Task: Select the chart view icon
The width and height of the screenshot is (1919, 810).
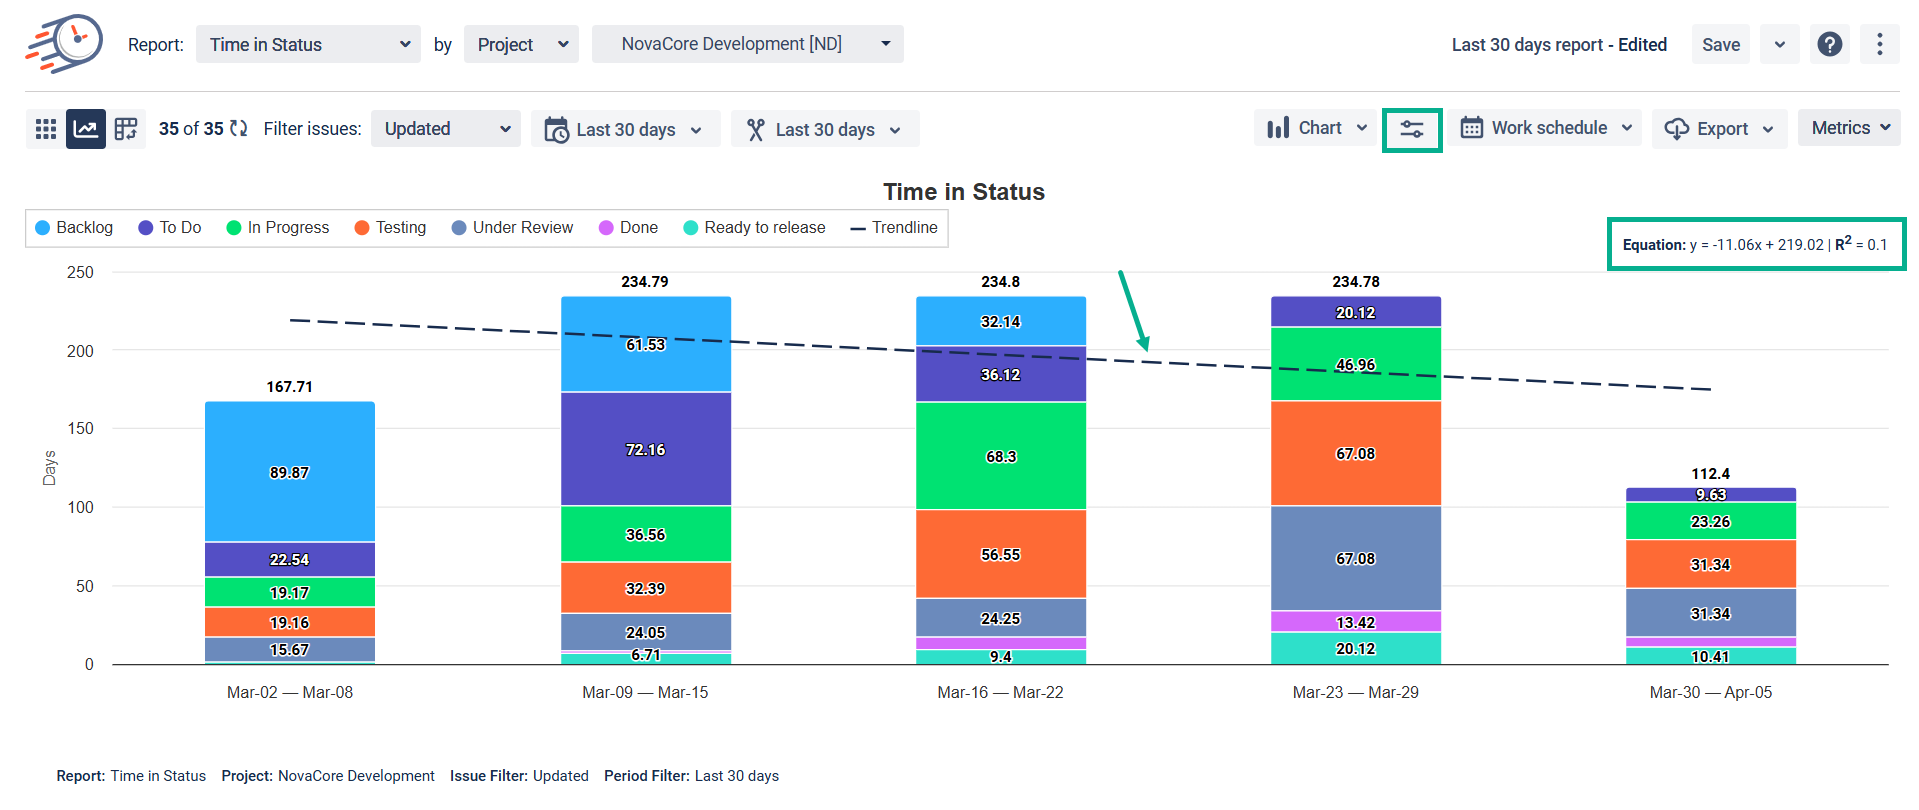Action: pyautogui.click(x=86, y=129)
